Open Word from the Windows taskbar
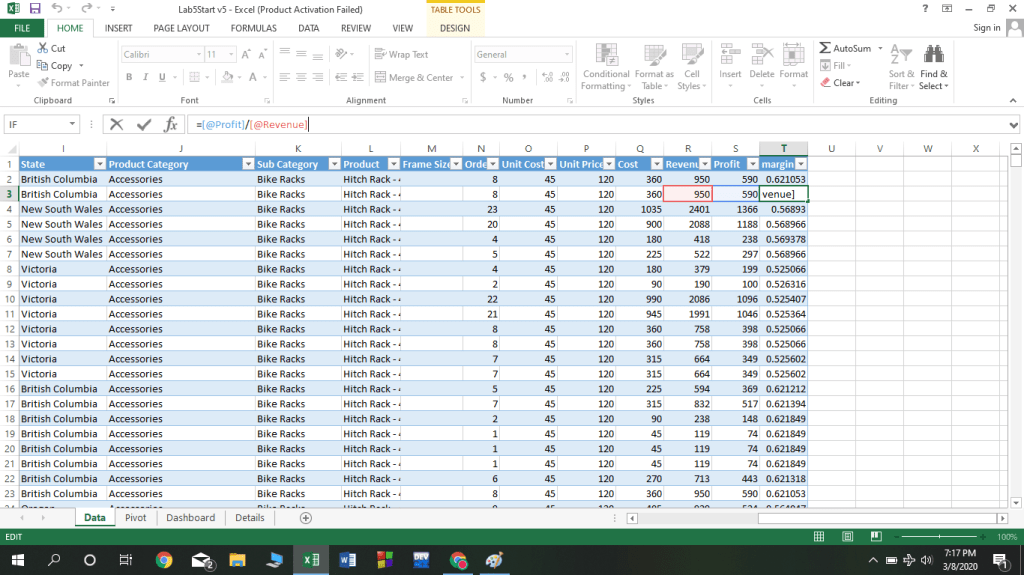 (348, 560)
